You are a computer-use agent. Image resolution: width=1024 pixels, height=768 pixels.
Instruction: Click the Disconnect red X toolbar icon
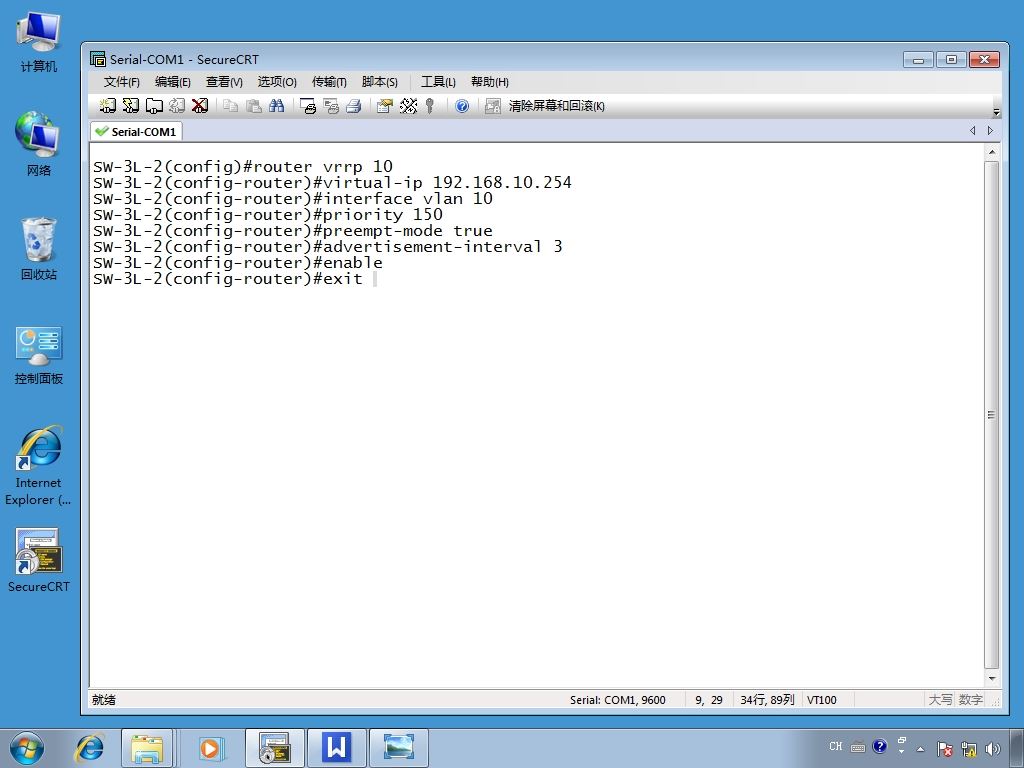200,106
